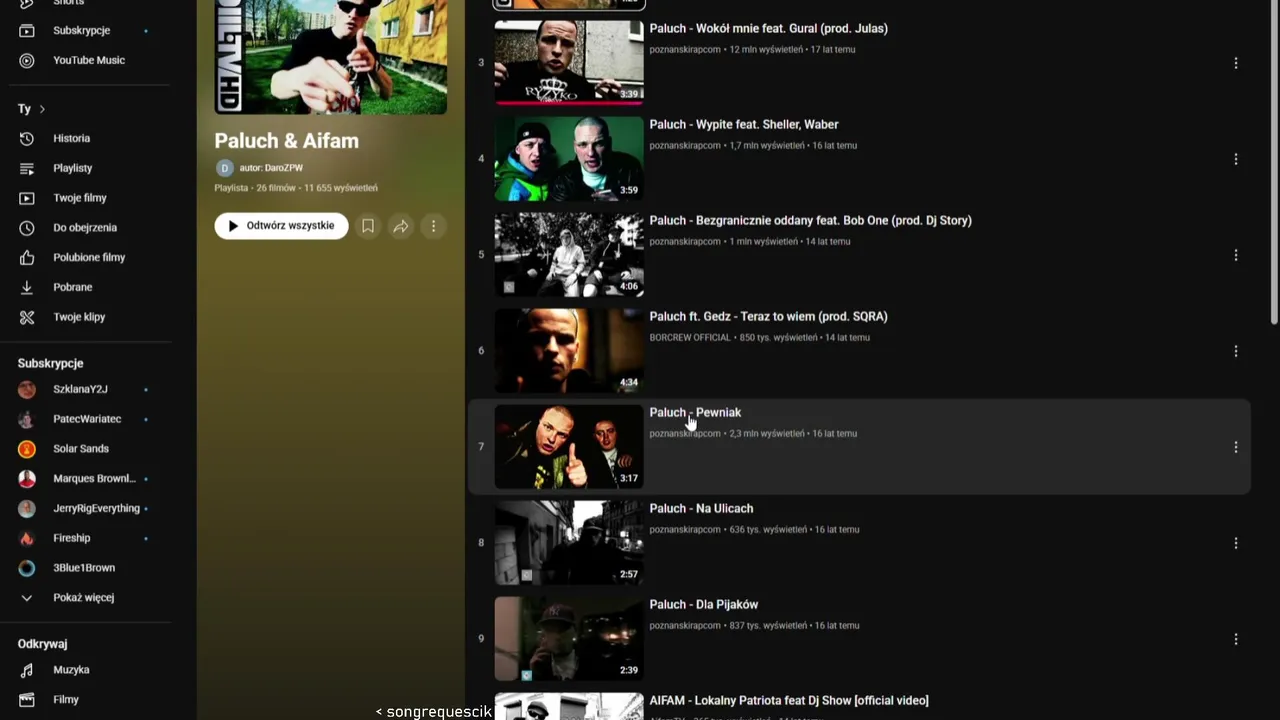Open Pobrane downloads section

[85, 287]
